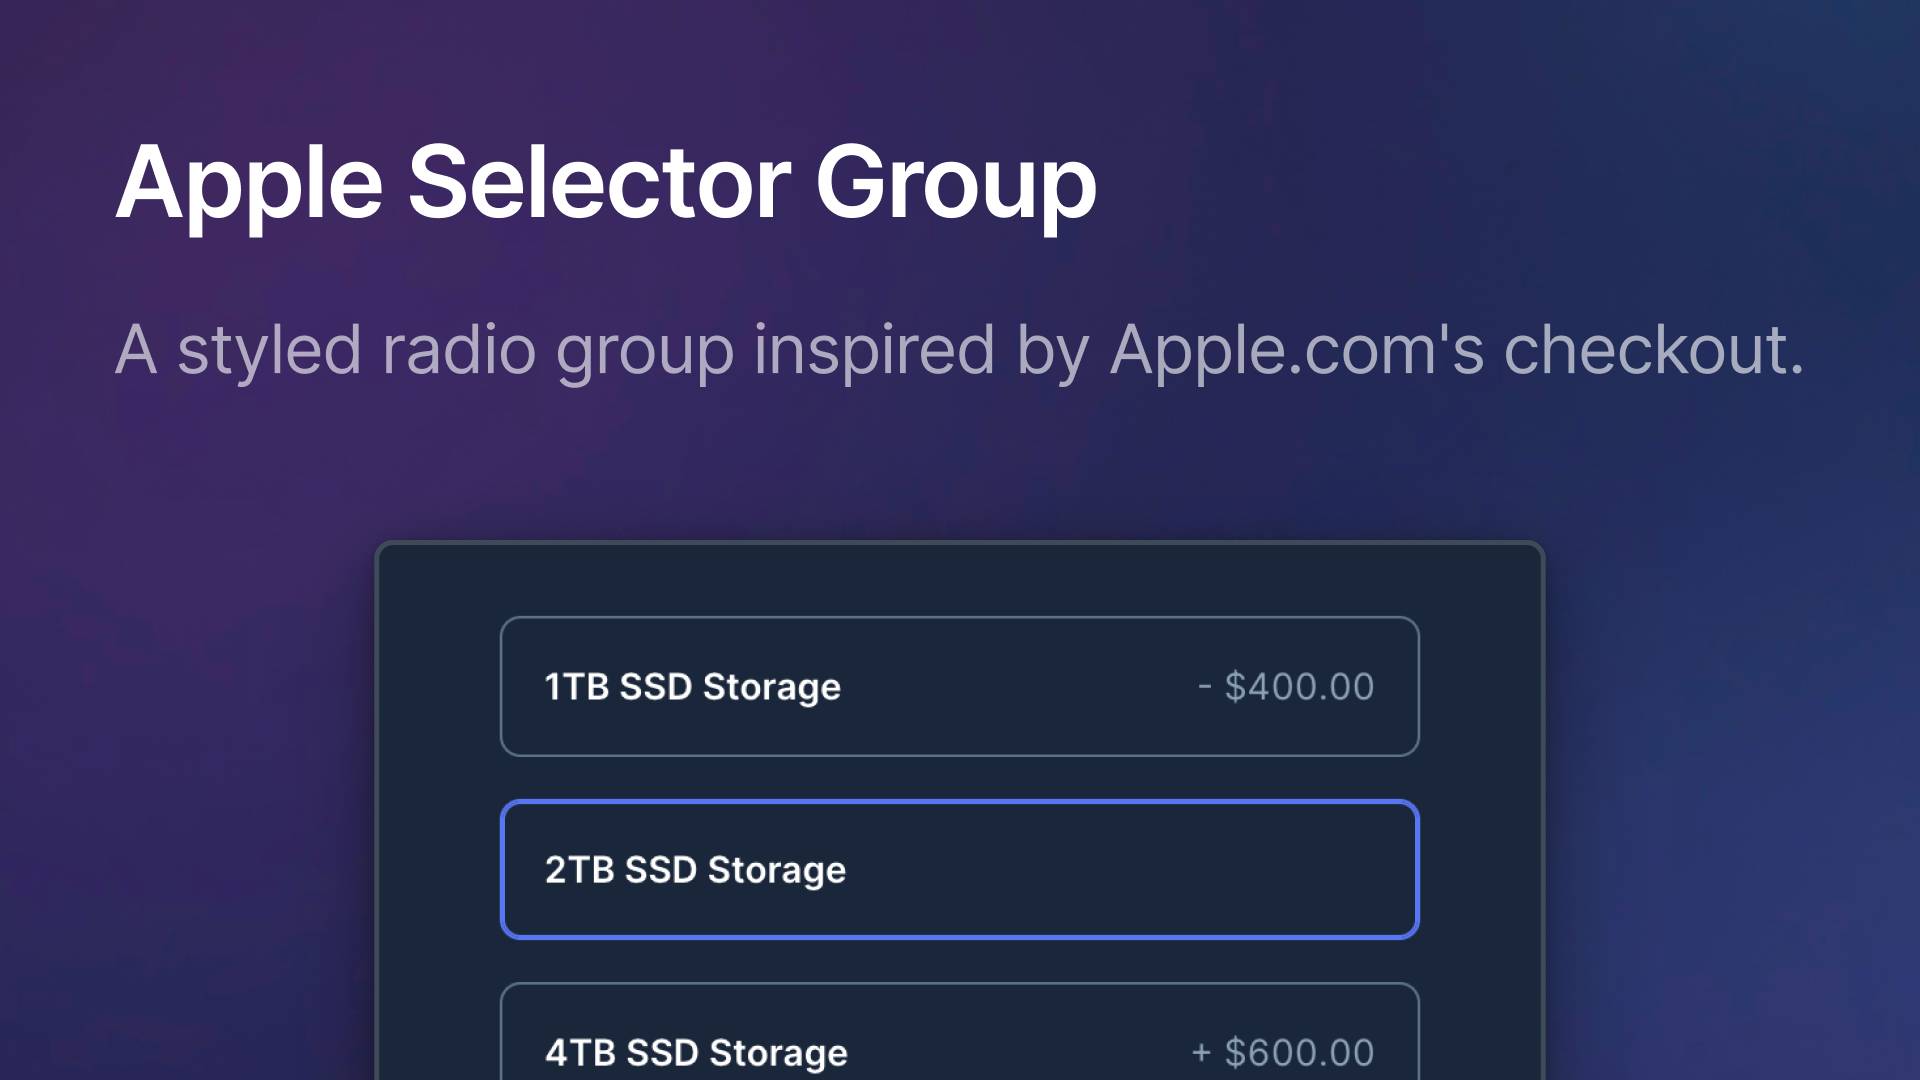Click dark panel padding above 1TB option
The image size is (1920, 1080).
click(x=959, y=580)
